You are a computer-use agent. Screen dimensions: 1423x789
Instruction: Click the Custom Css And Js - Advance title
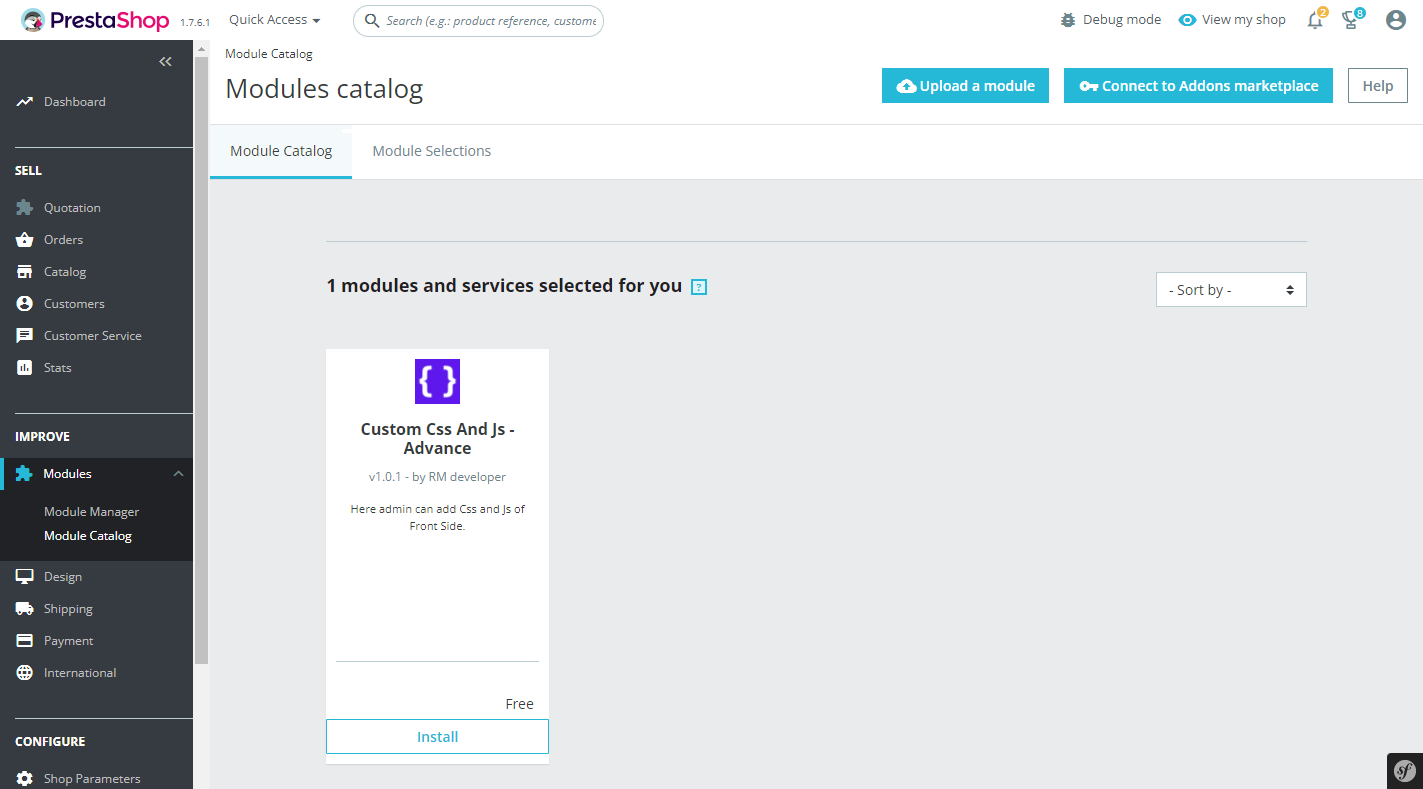point(437,439)
